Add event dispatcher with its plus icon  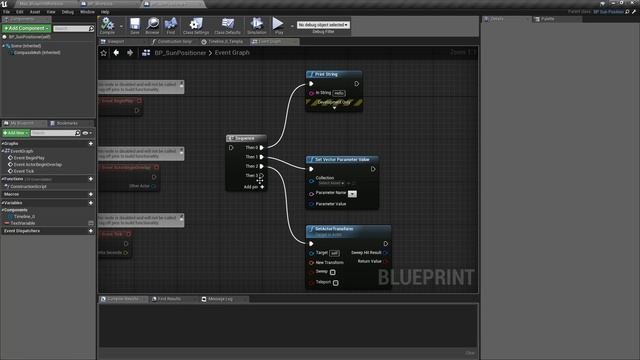(x=91, y=231)
